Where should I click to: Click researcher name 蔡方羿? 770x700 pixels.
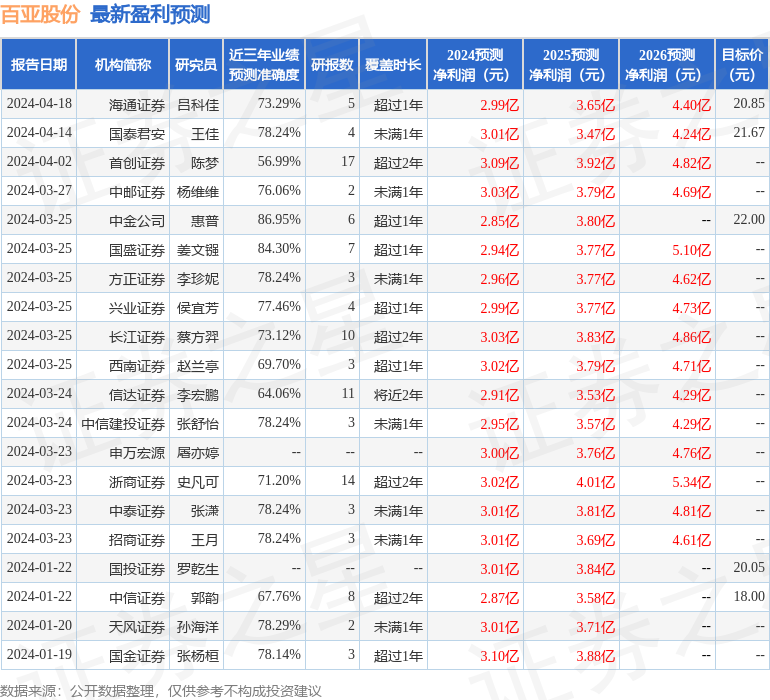point(198,336)
